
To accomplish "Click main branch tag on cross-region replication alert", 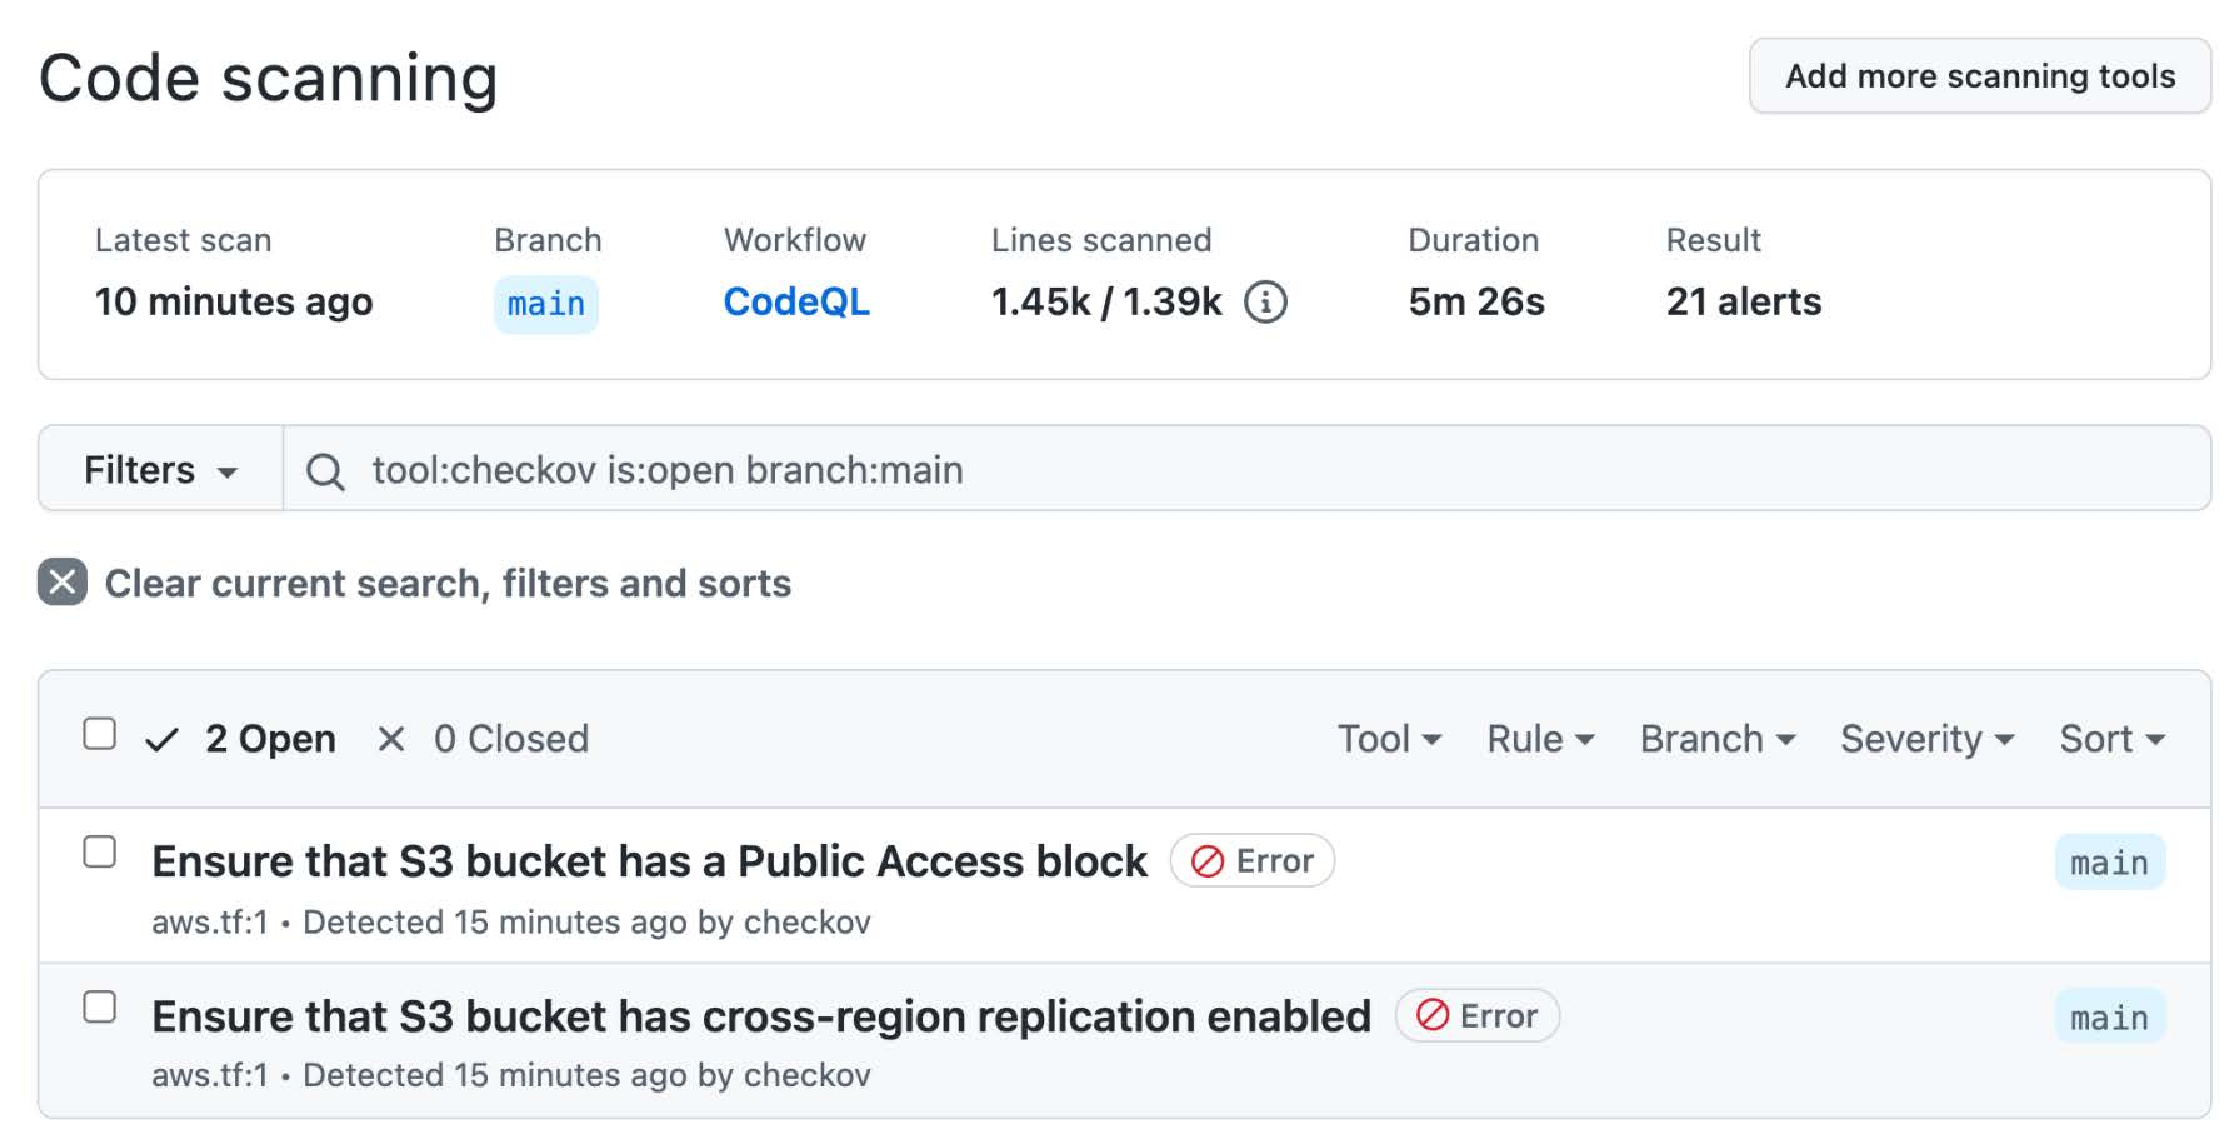I will (2110, 1017).
